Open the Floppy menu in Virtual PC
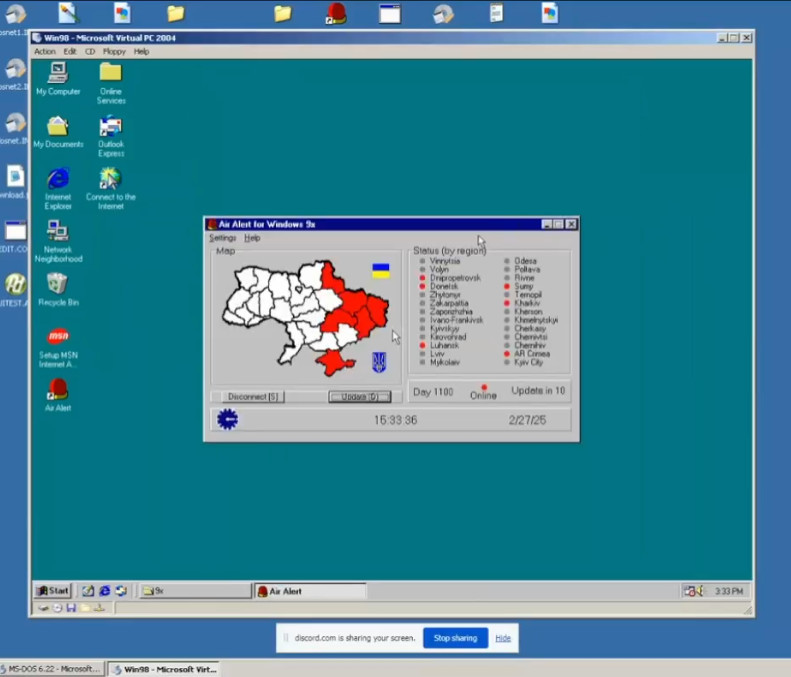Viewport: 791px width, 677px height. pos(114,51)
